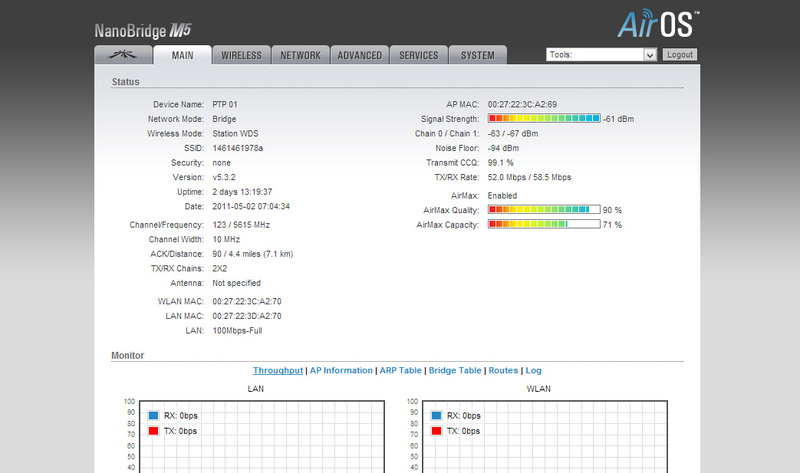Click the network mode value Bridge

[x=224, y=119]
